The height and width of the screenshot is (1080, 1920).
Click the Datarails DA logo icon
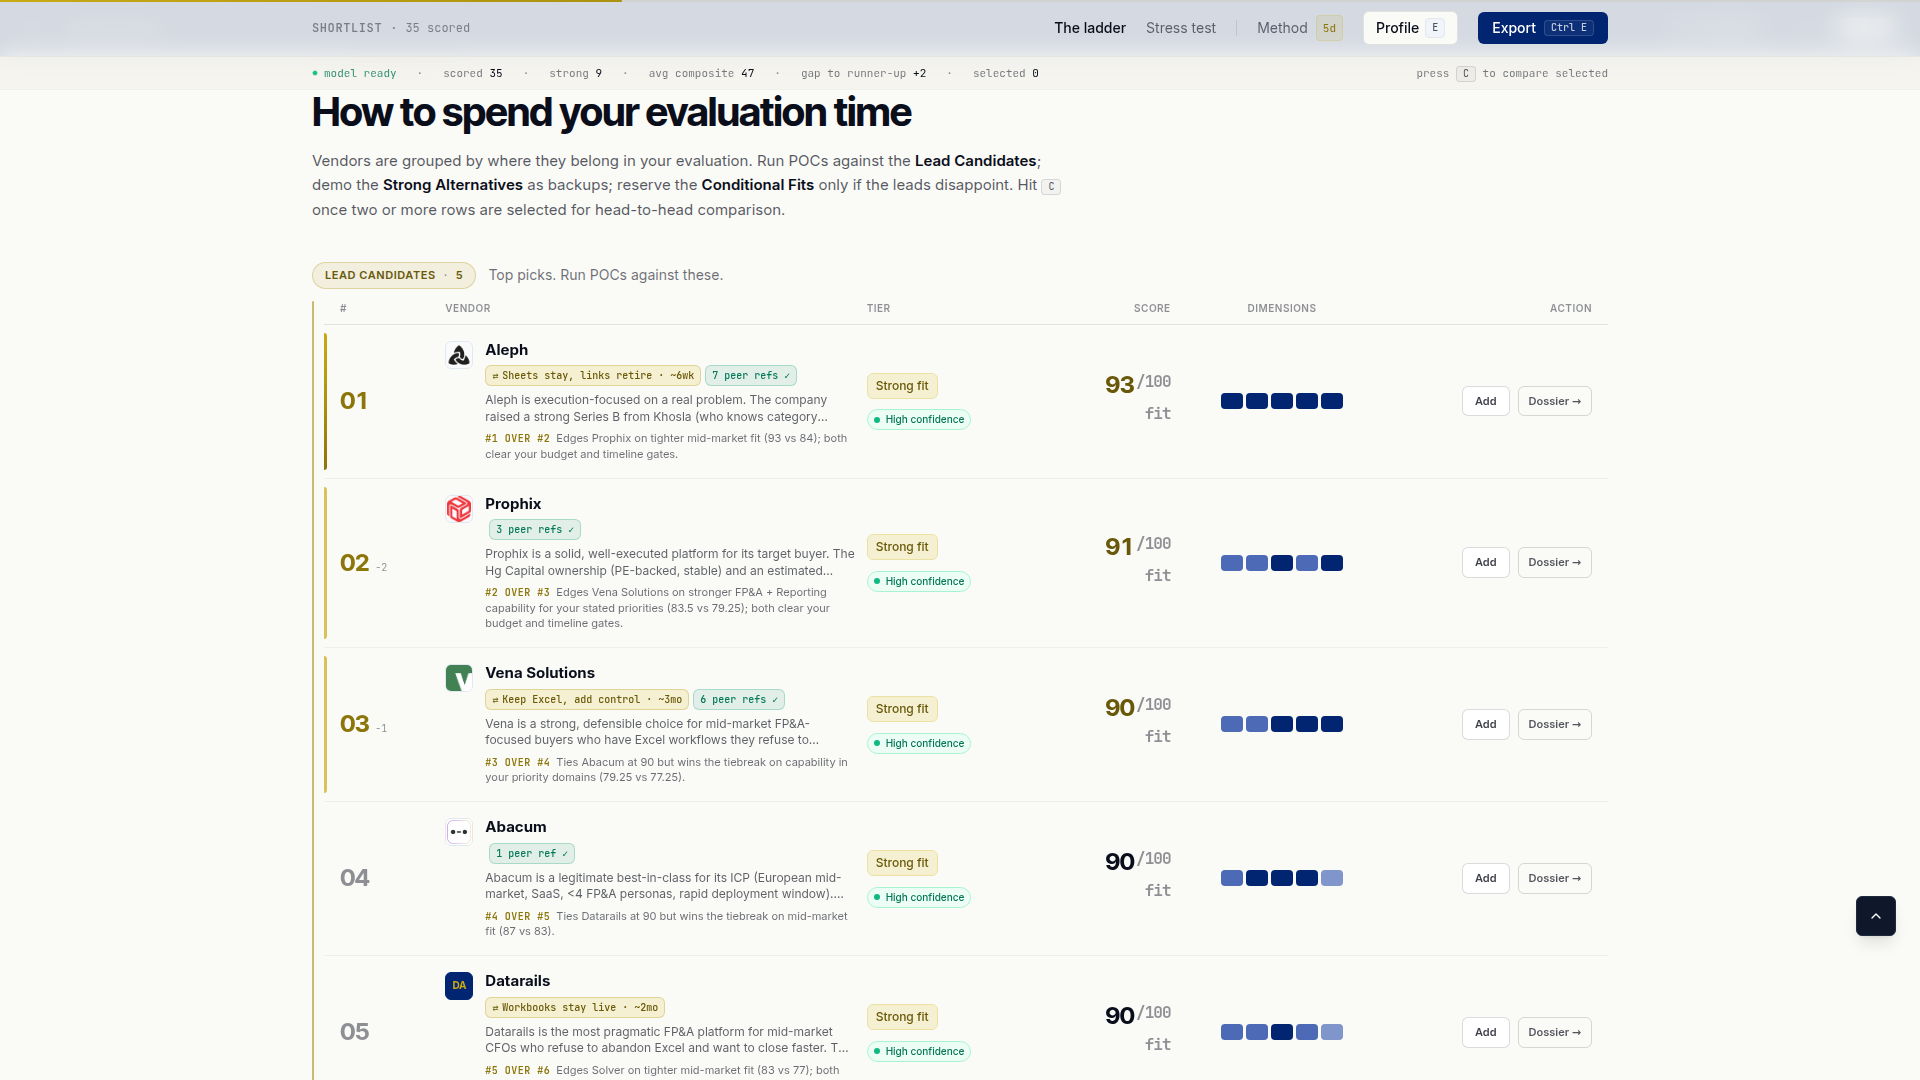click(x=459, y=986)
